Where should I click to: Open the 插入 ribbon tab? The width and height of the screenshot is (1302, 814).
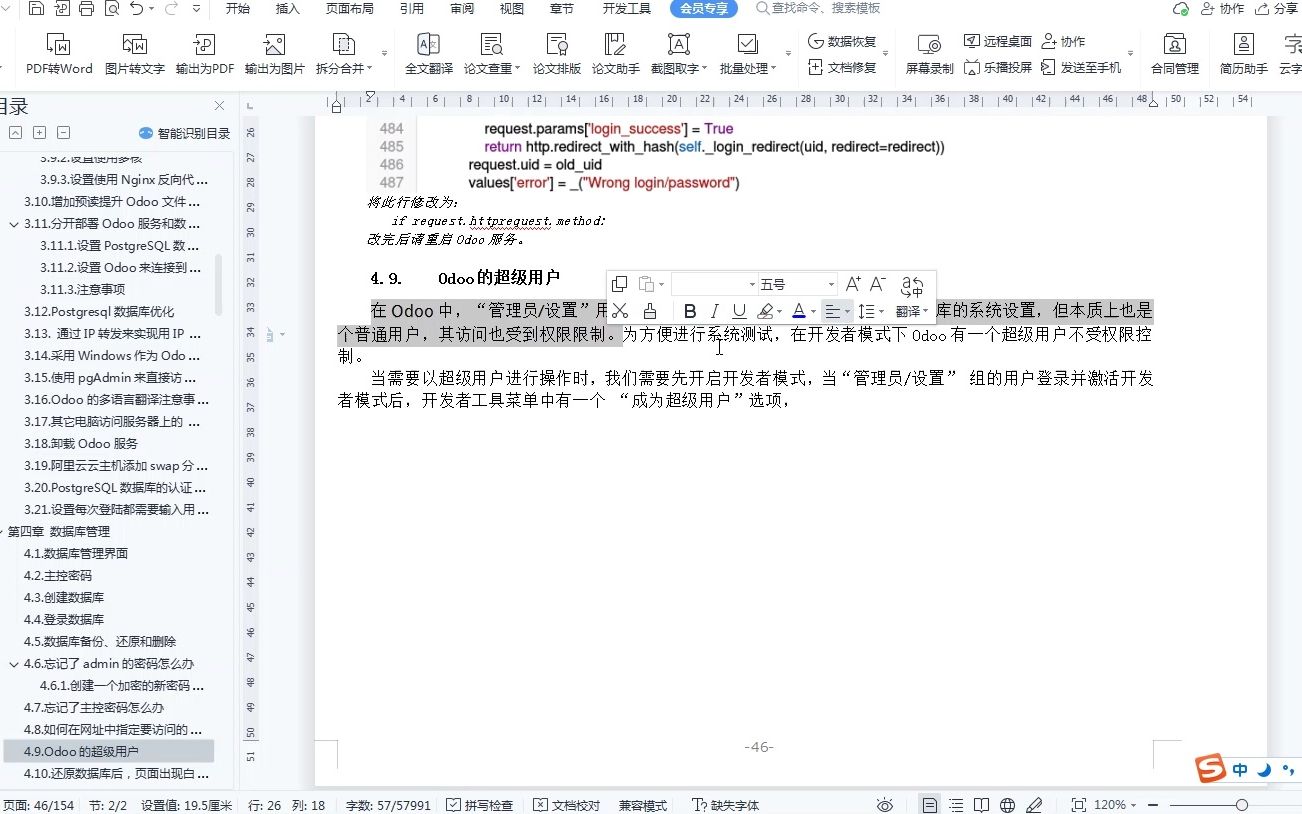click(287, 9)
